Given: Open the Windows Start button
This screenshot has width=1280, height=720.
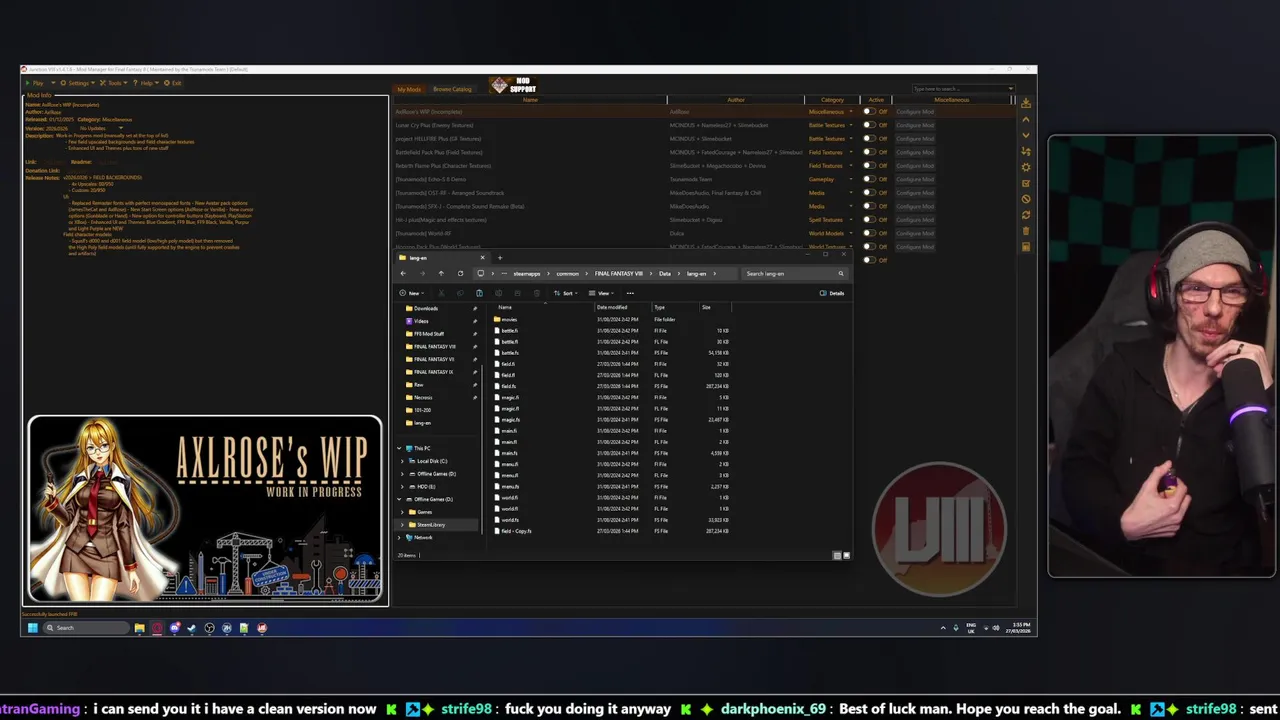Looking at the screenshot, I should (x=33, y=628).
